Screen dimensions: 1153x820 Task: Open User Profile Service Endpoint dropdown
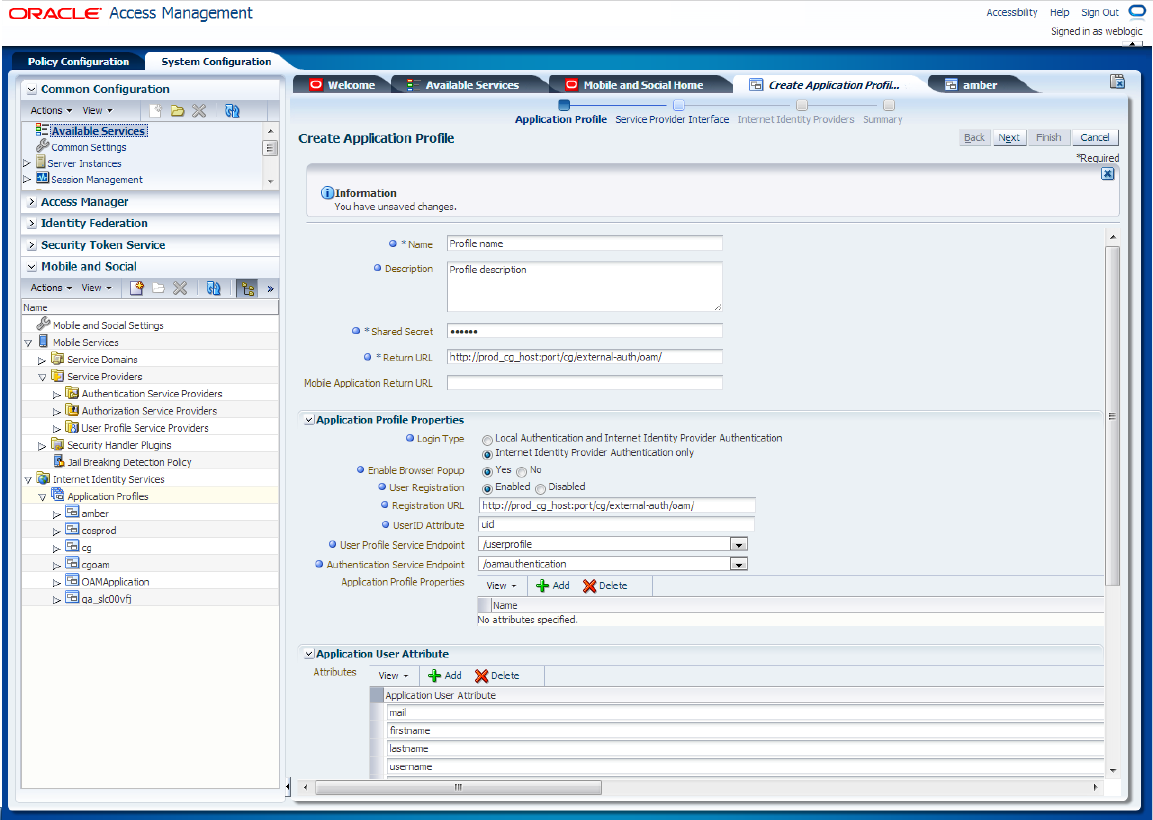[x=738, y=544]
